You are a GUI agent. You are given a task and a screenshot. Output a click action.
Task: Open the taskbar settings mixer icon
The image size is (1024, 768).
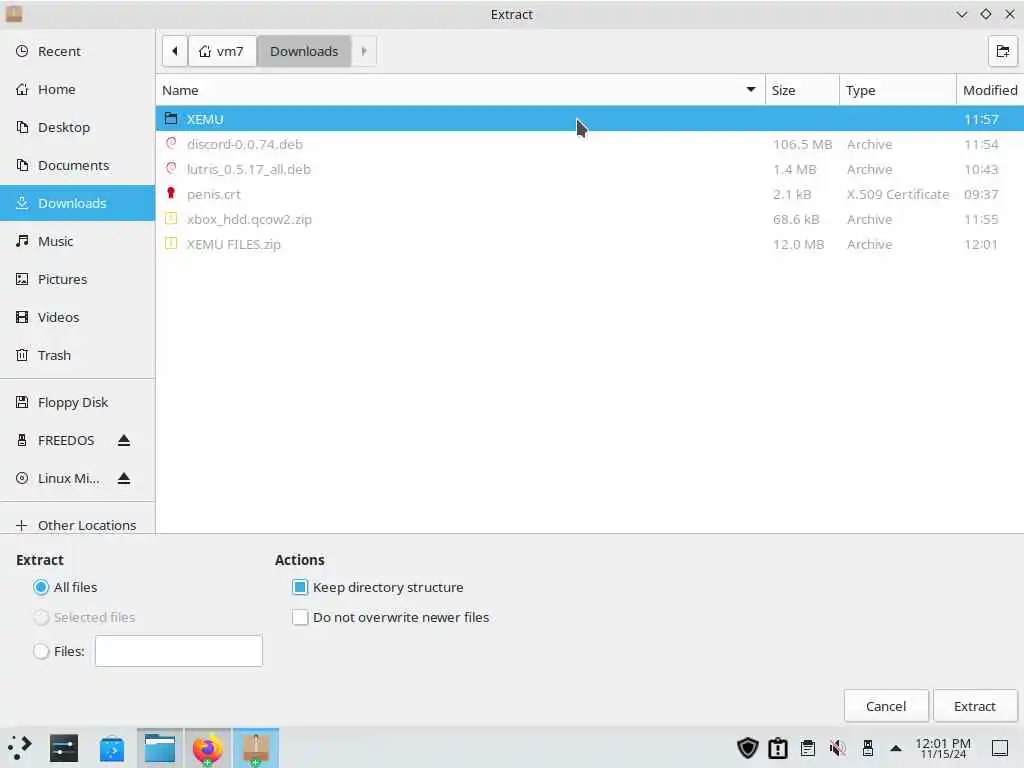point(64,748)
